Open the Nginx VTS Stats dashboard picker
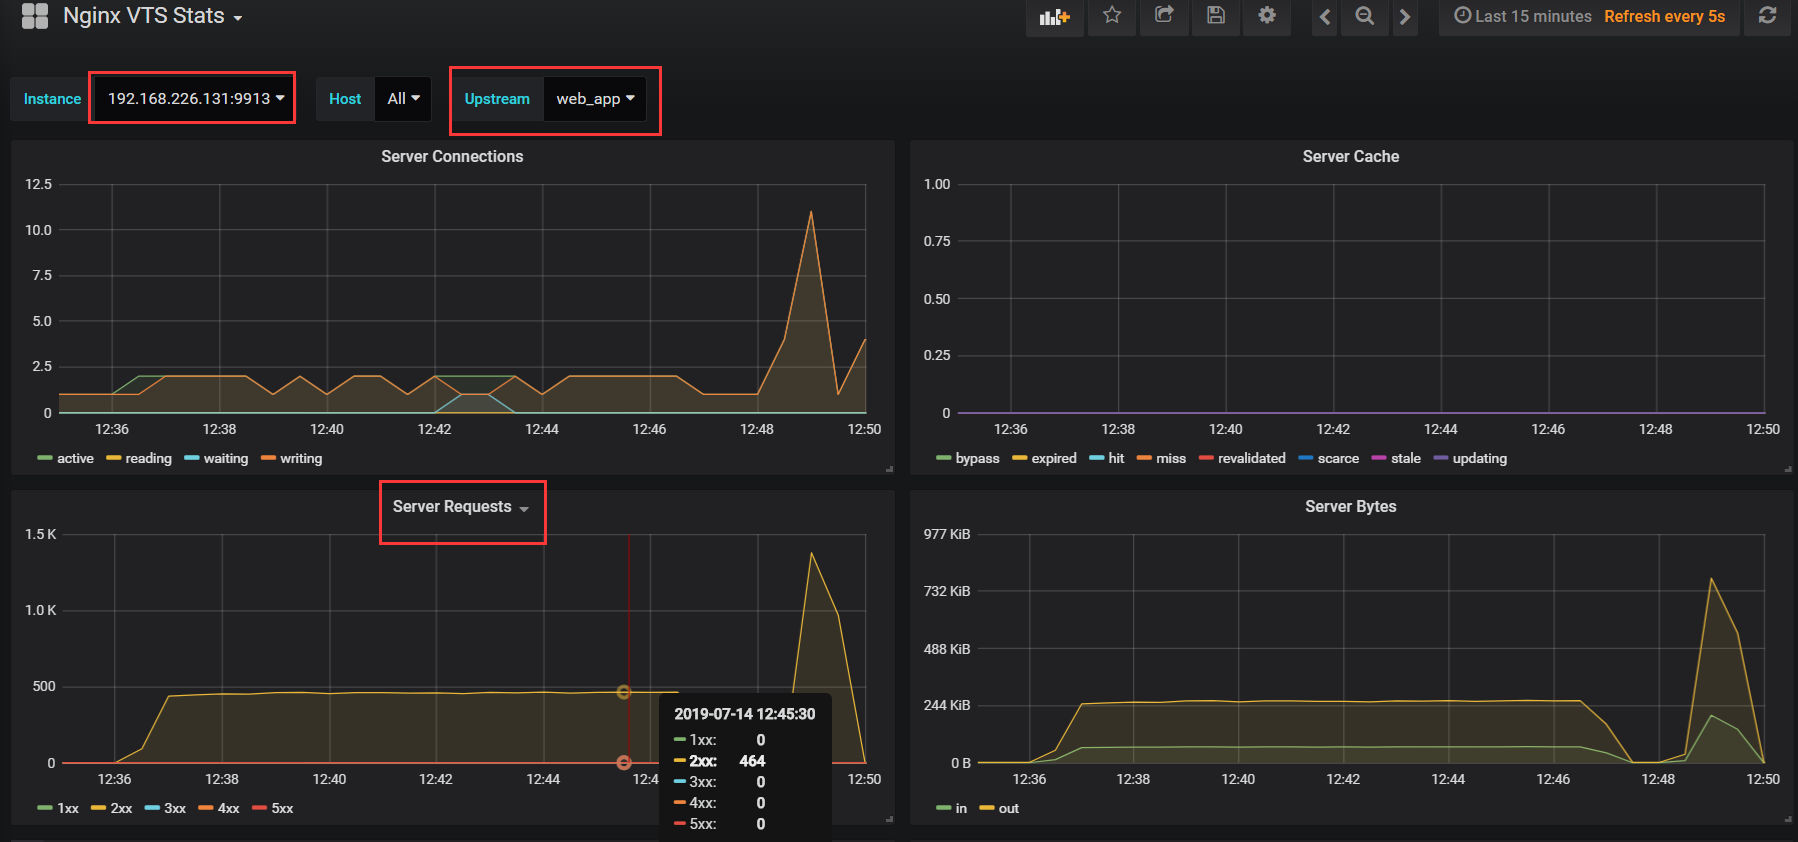Image resolution: width=1798 pixels, height=842 pixels. coord(152,16)
